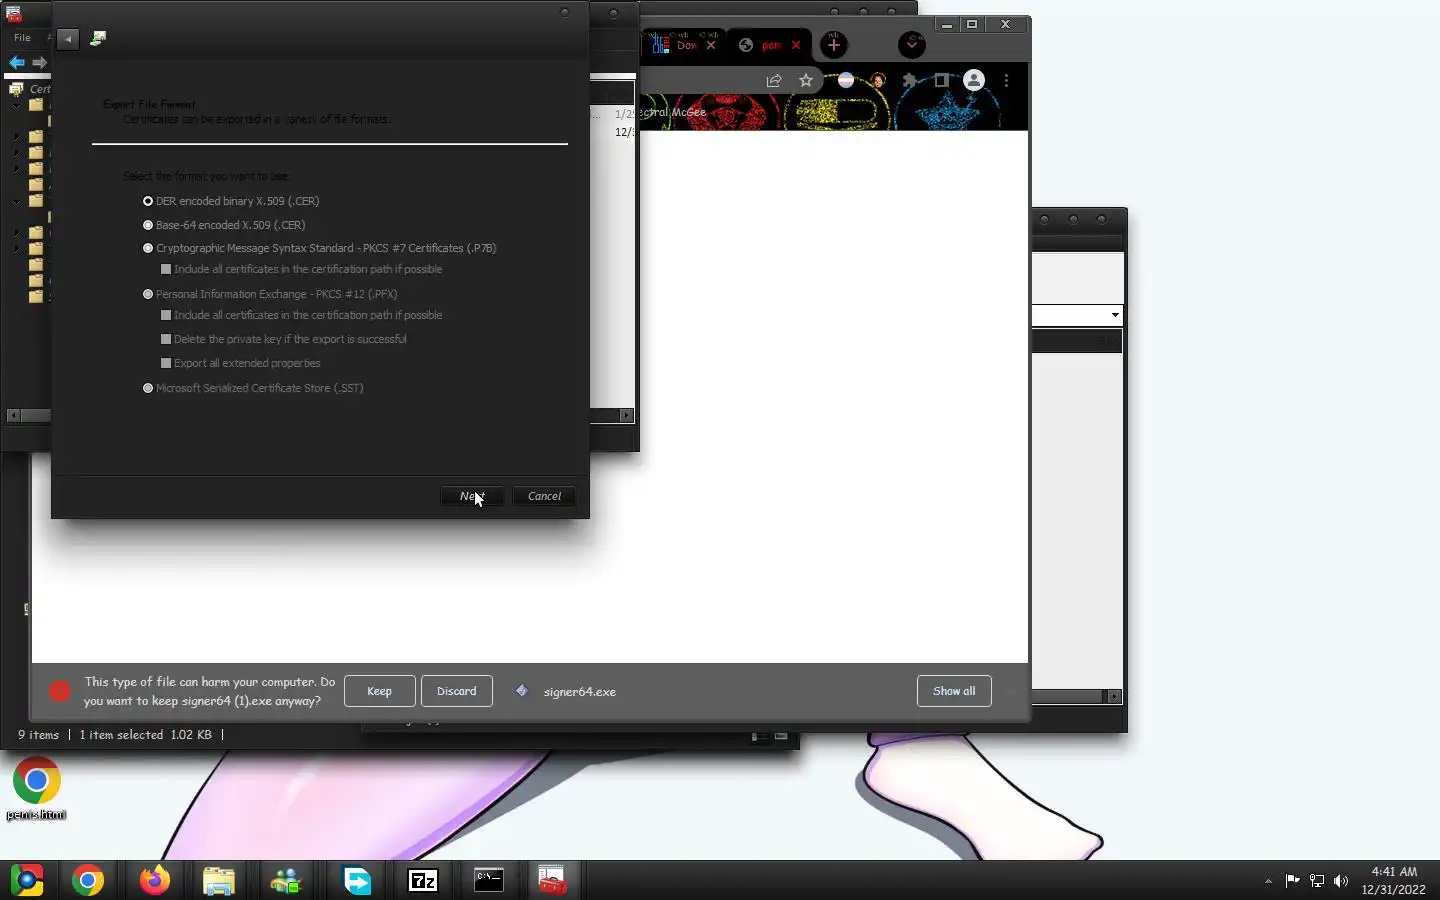The height and width of the screenshot is (900, 1440).
Task: Show hidden tray icons arrow
Action: (1268, 881)
